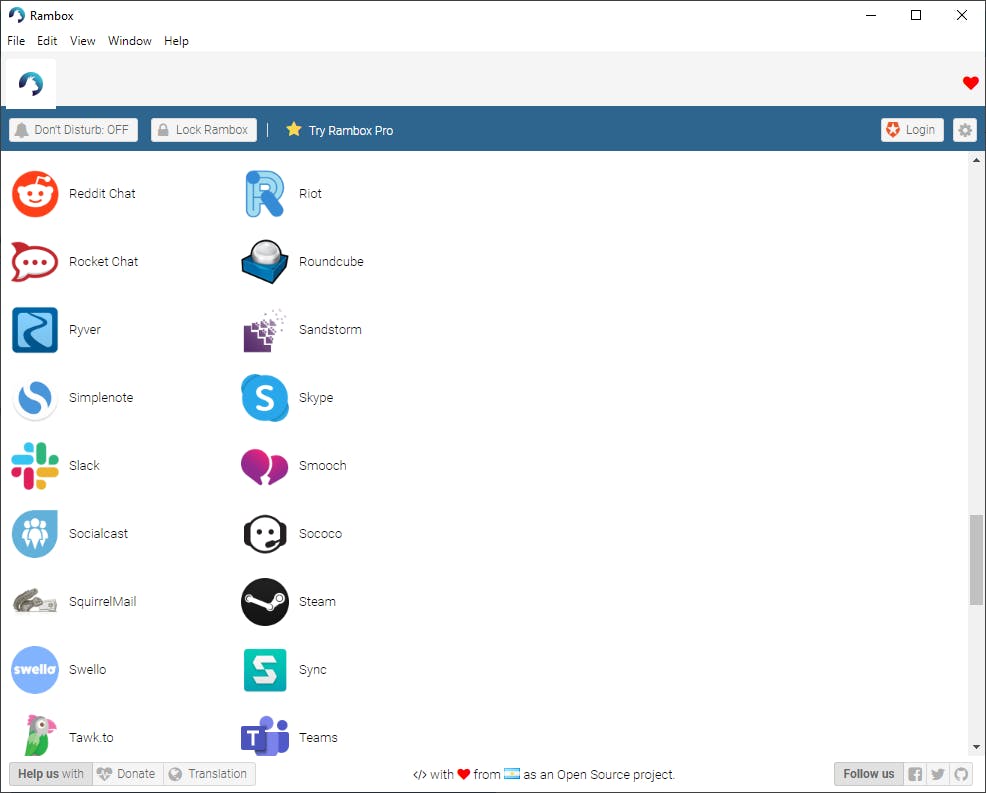Click the "Help us with" label

(x=50, y=774)
